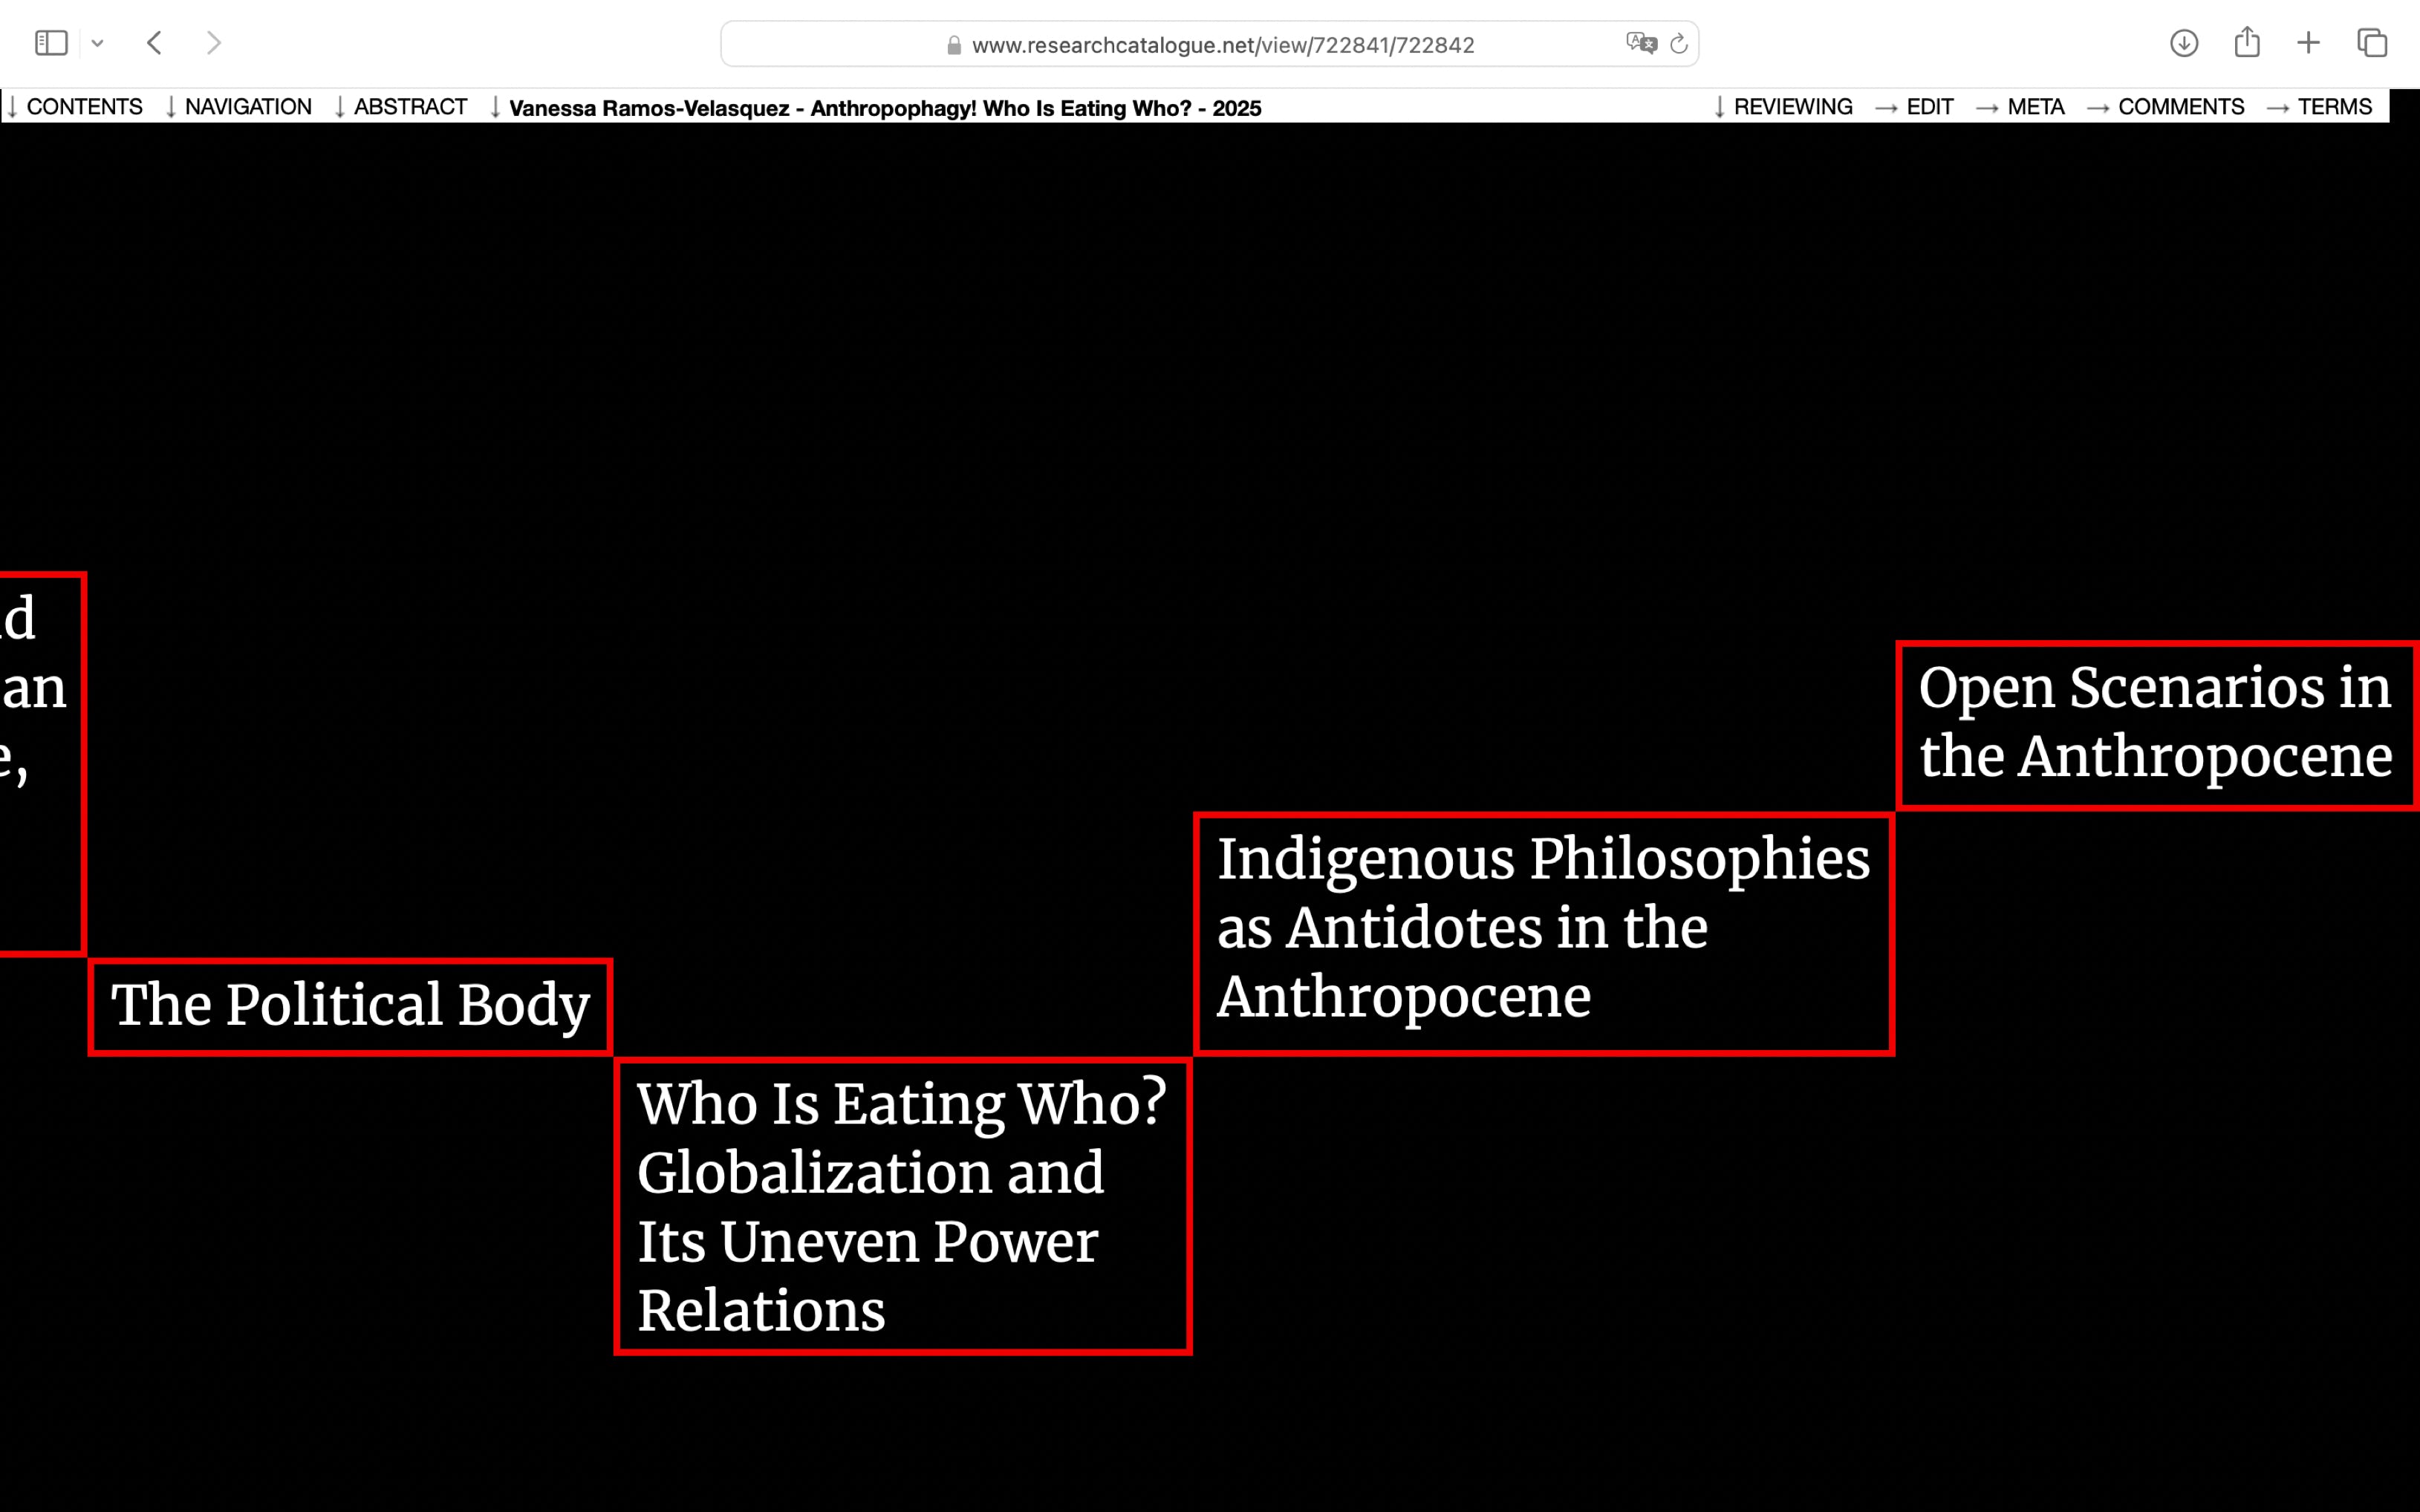Toggle the Safari sidebar icon
Viewport: 2420px width, 1512px height.
[51, 43]
